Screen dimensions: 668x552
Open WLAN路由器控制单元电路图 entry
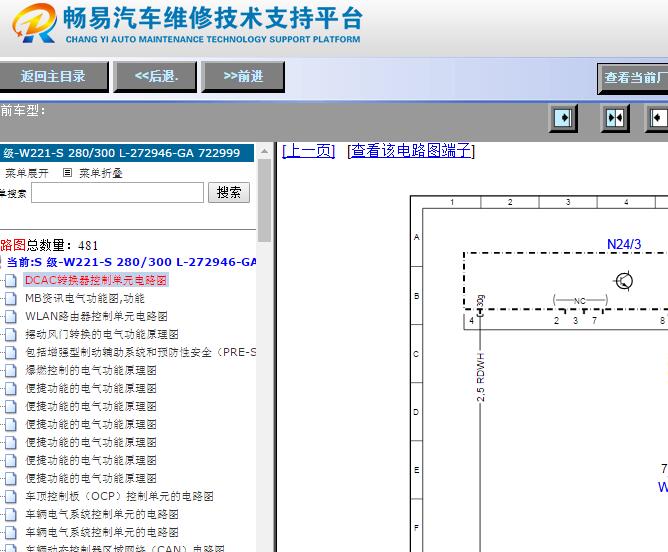96,316
